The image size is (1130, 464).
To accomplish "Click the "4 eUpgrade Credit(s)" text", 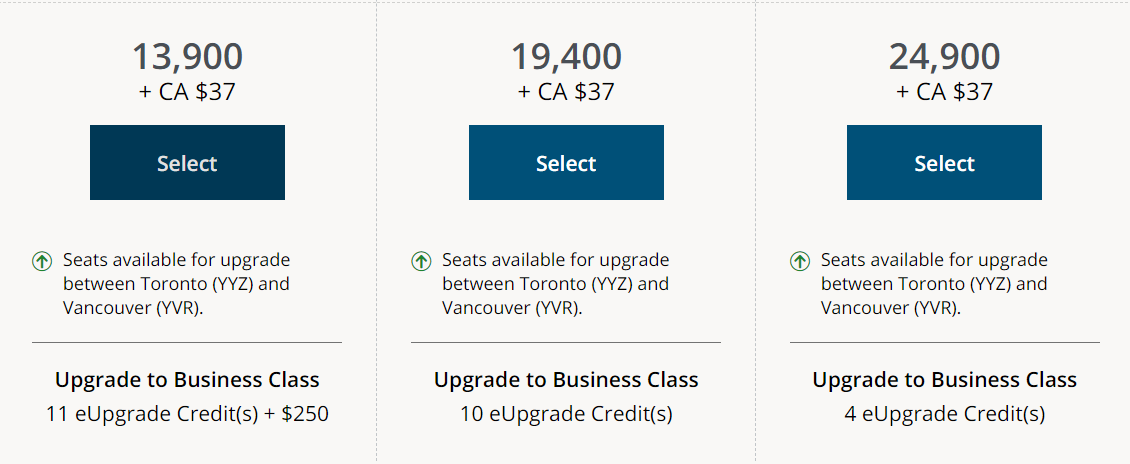I will (x=944, y=413).
